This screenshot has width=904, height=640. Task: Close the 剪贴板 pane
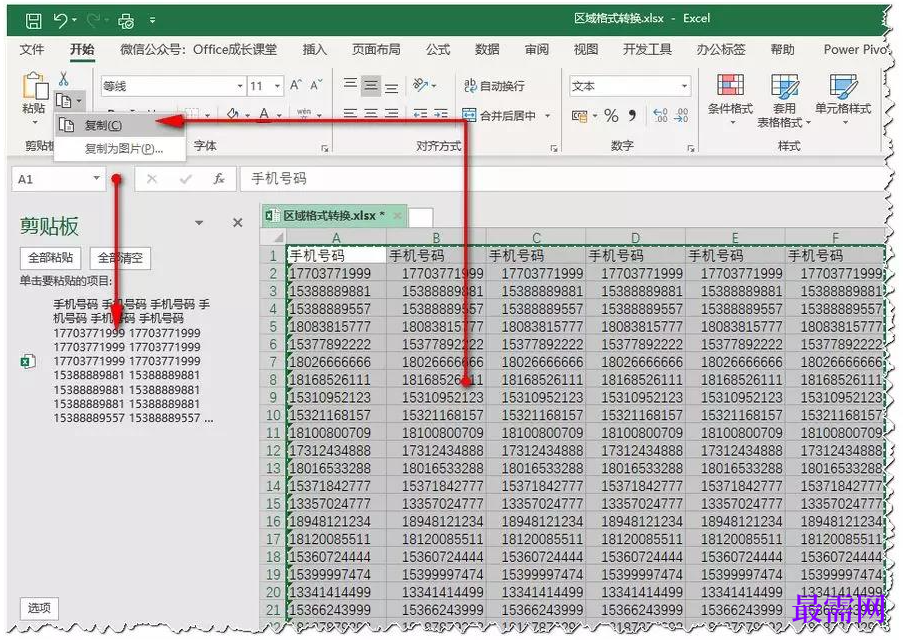[238, 223]
